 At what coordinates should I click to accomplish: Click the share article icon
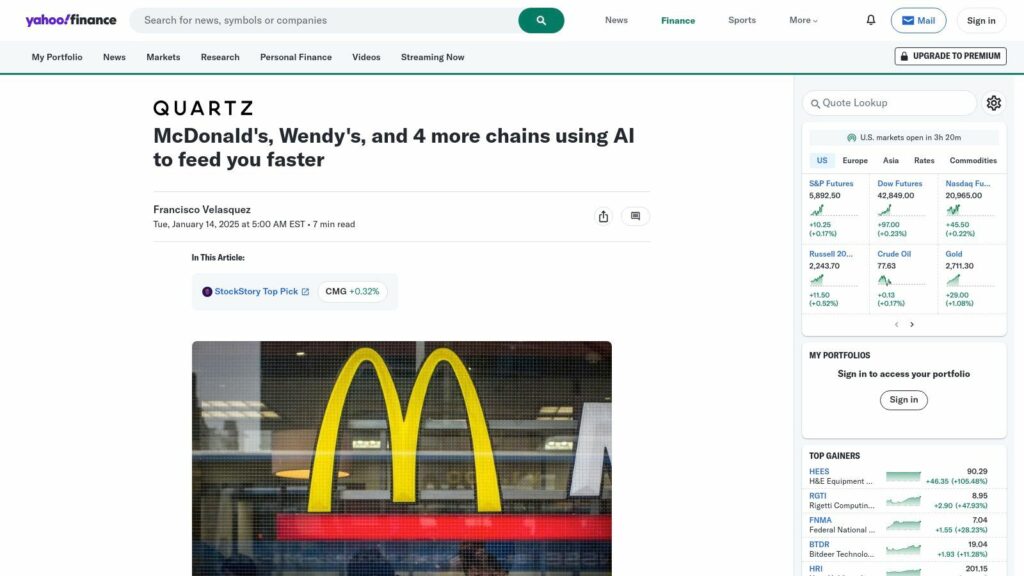point(603,216)
